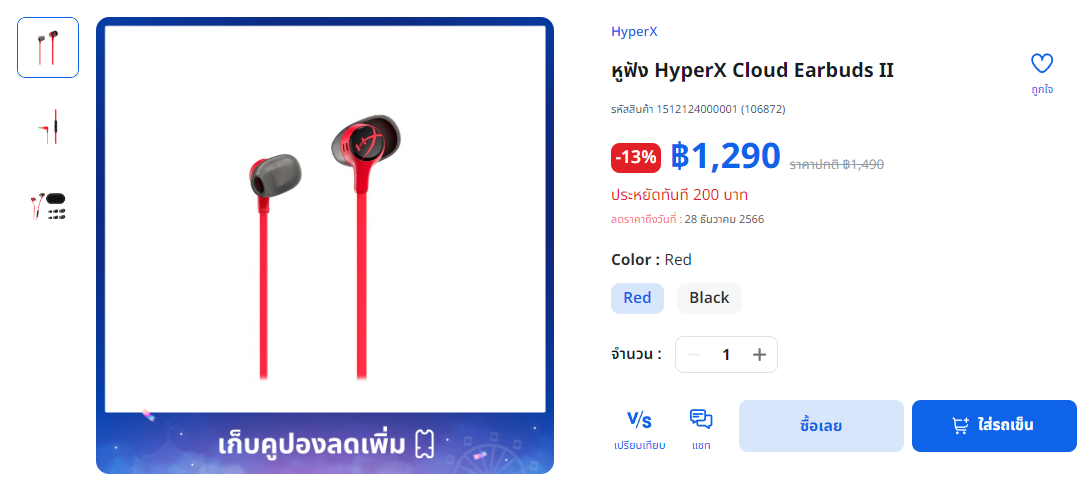Select the Red color option

click(637, 298)
